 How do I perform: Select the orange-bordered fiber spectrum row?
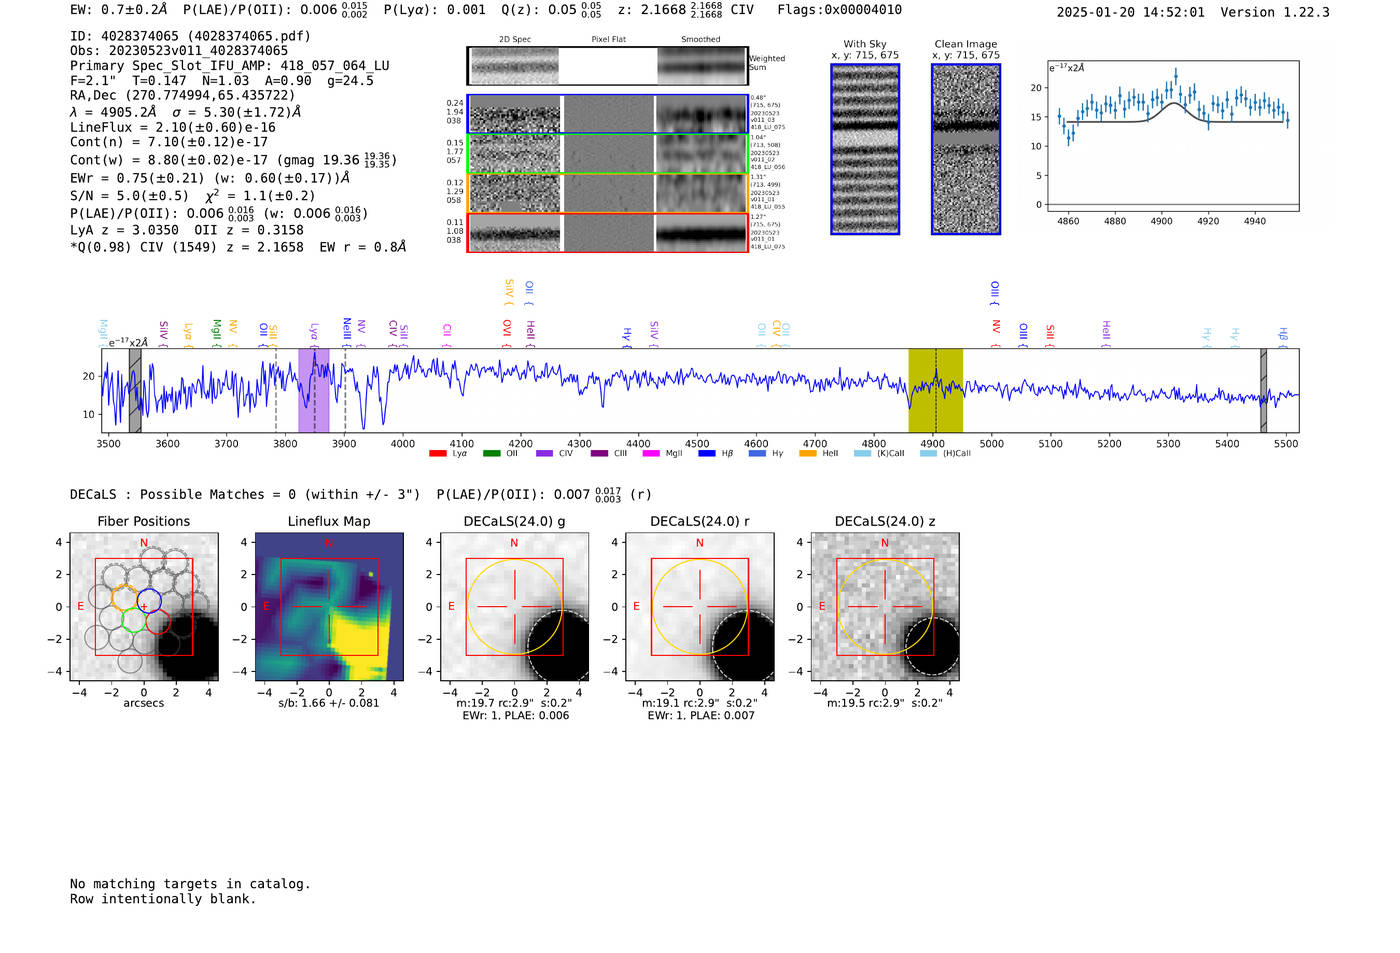pos(608,193)
